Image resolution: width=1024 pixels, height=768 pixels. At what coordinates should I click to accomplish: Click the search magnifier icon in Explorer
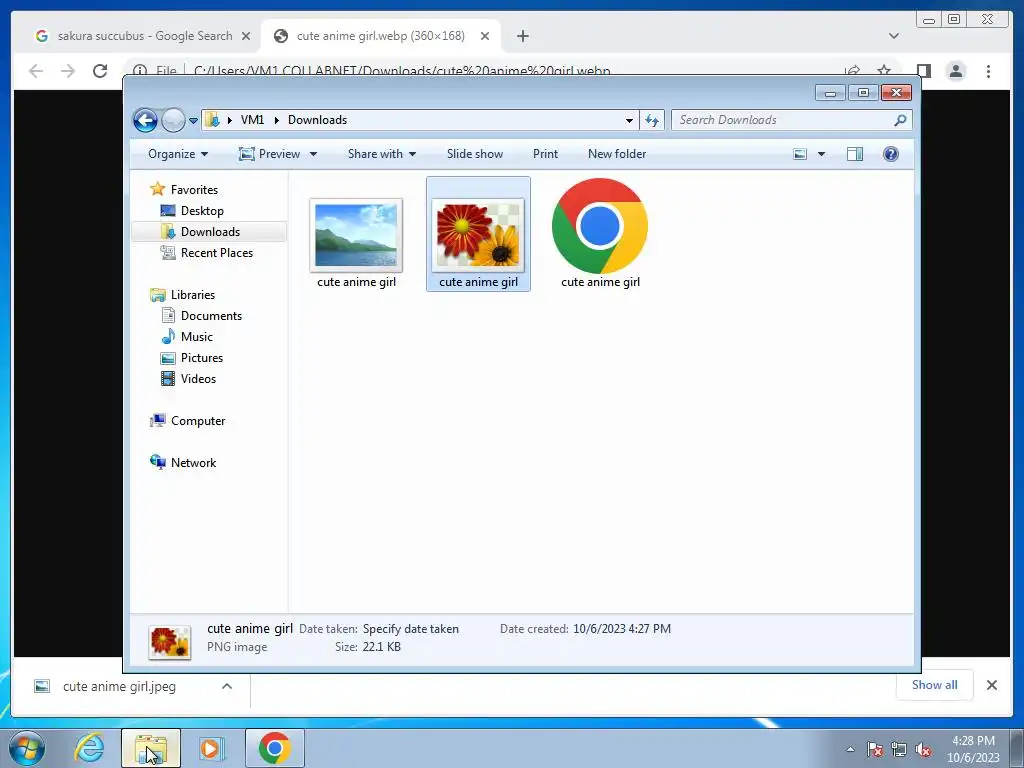click(901, 120)
